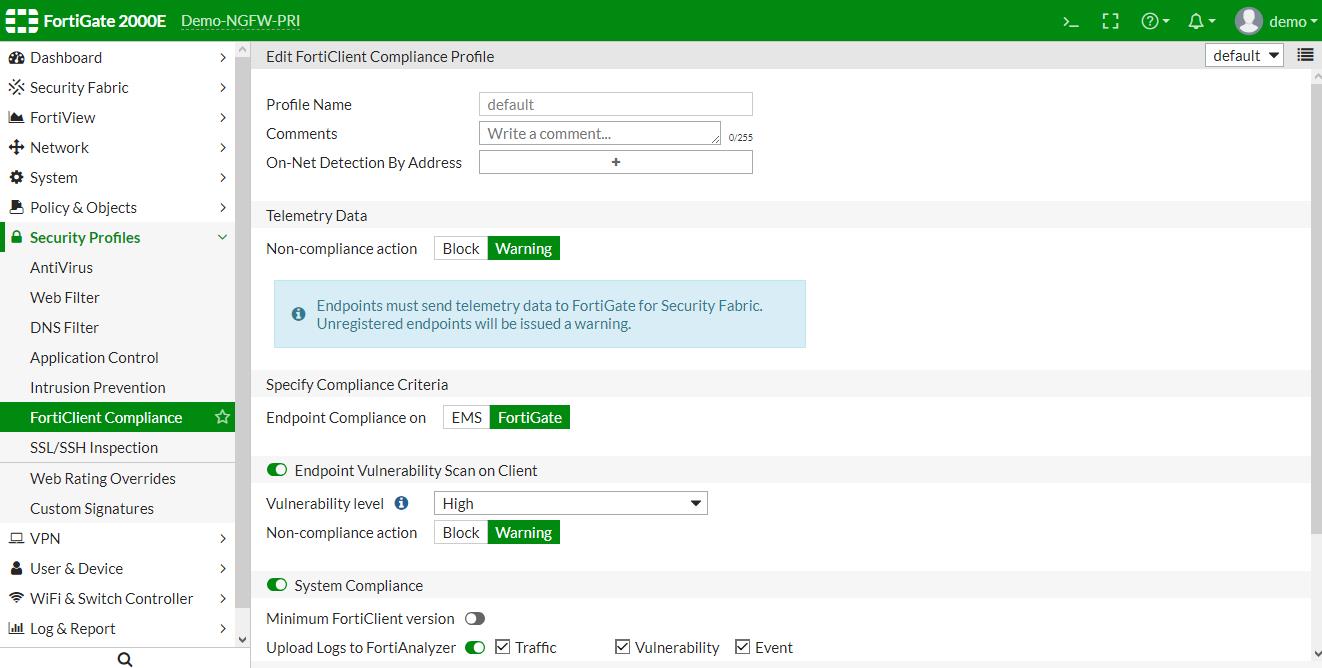This screenshot has height=668, width=1322.
Task: Click the Demo-NGFW-PRI hostname
Action: coord(240,21)
